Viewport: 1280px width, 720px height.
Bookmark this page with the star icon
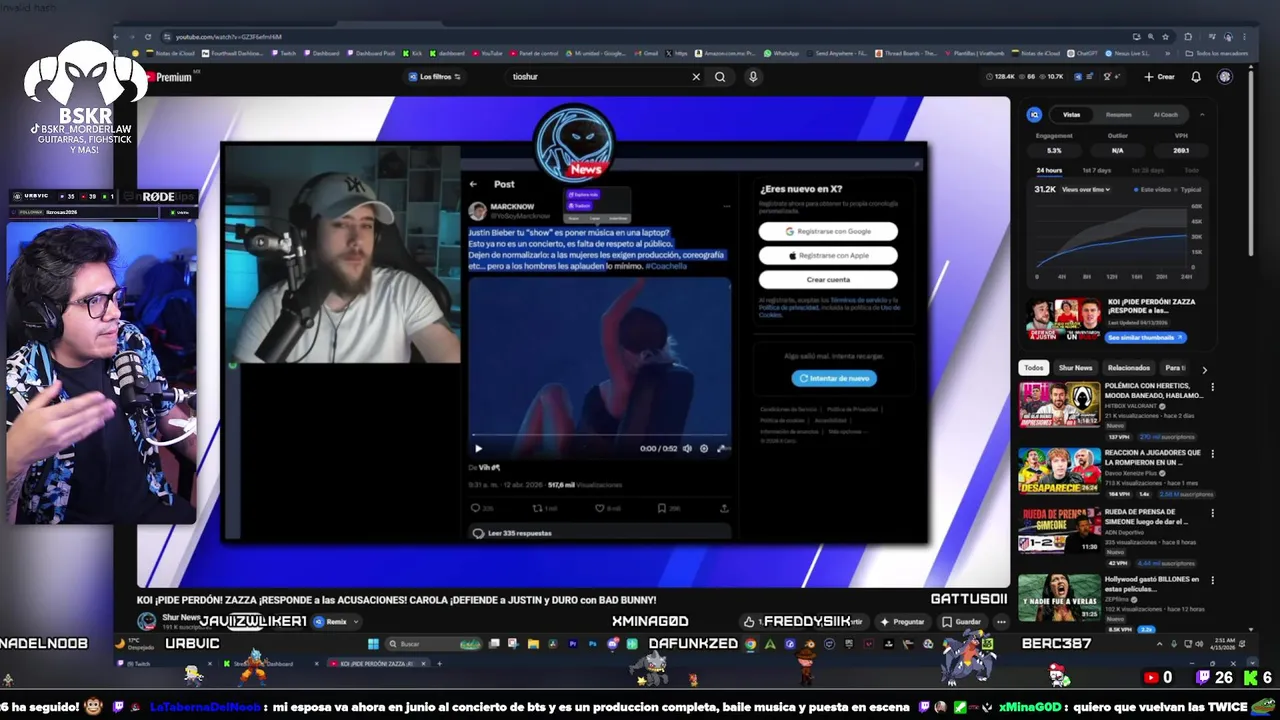[x=1166, y=37]
